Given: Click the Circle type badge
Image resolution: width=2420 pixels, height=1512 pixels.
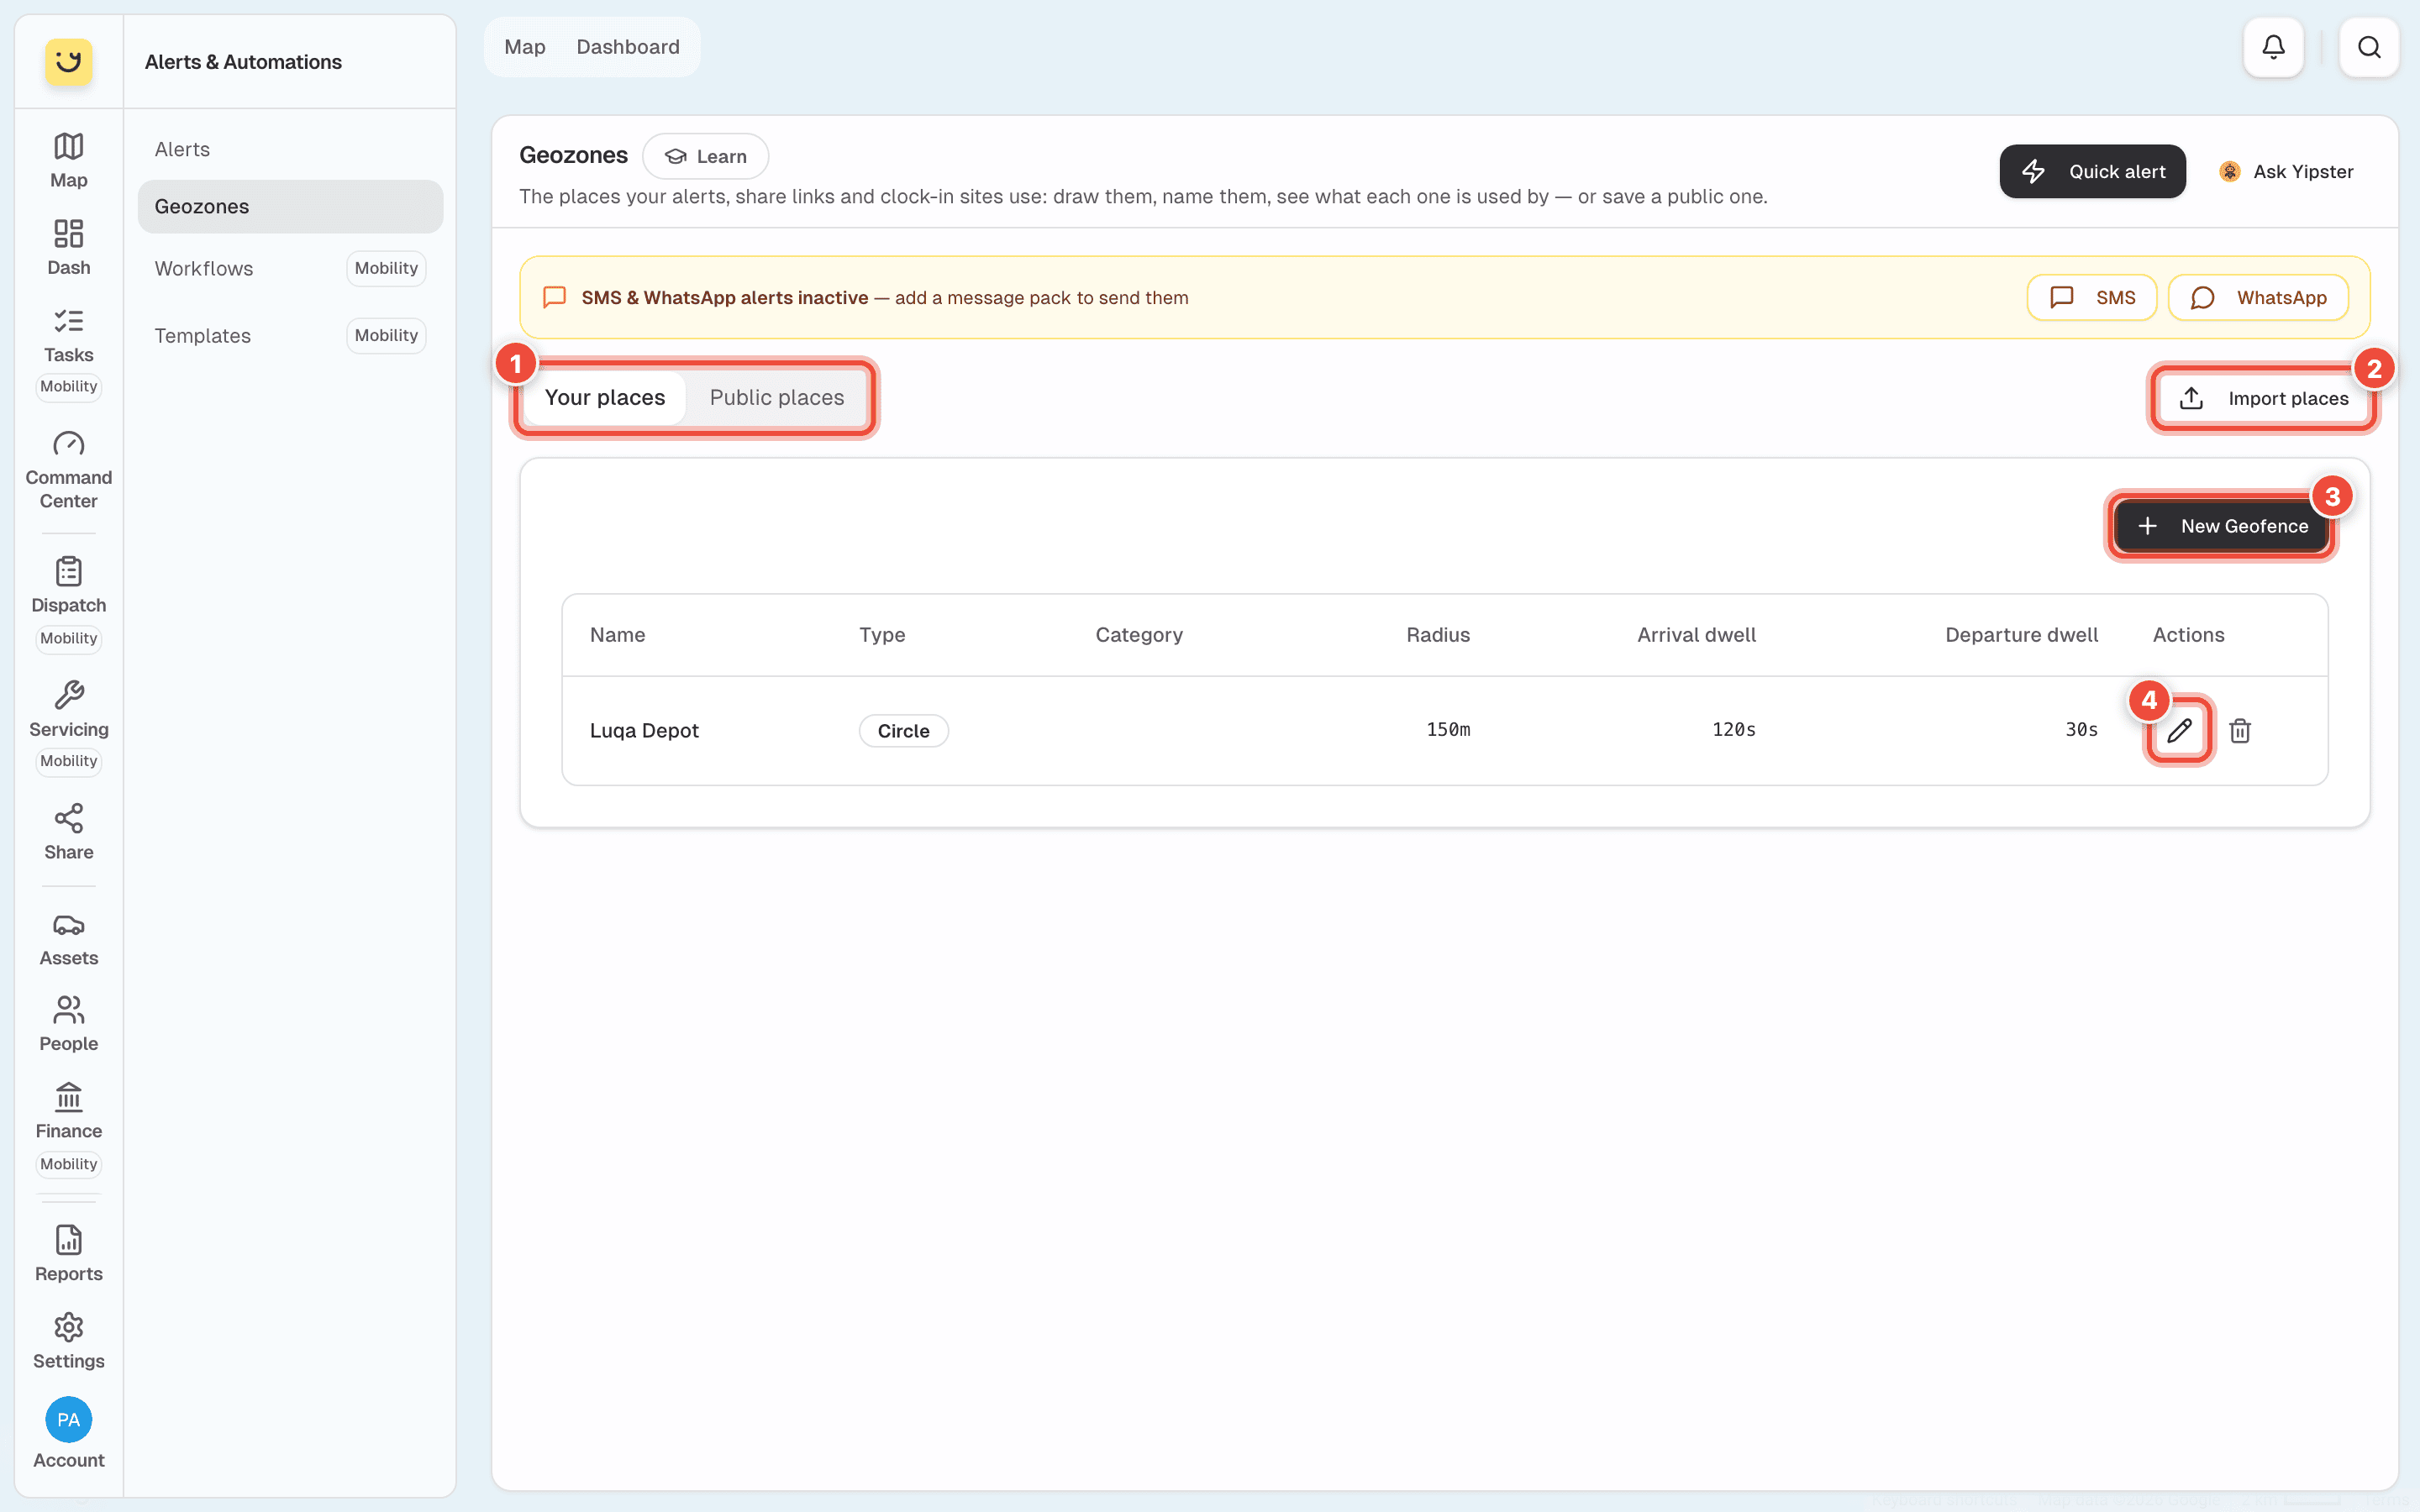Looking at the screenshot, I should (903, 731).
